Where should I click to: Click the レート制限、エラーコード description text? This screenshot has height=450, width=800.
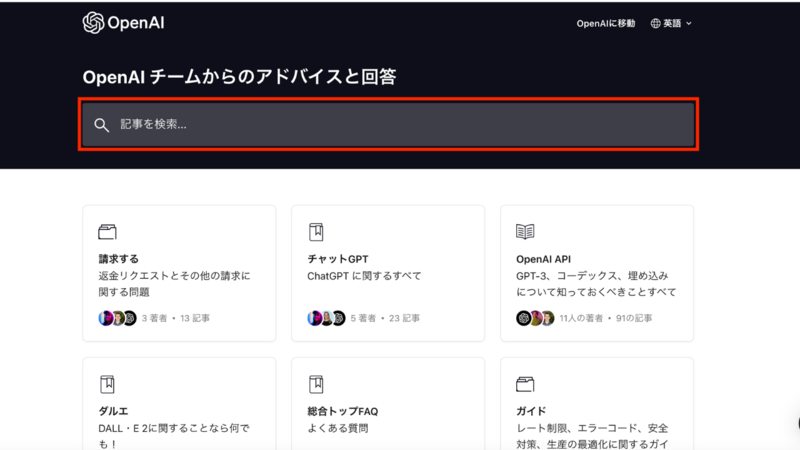pyautogui.click(x=592, y=436)
